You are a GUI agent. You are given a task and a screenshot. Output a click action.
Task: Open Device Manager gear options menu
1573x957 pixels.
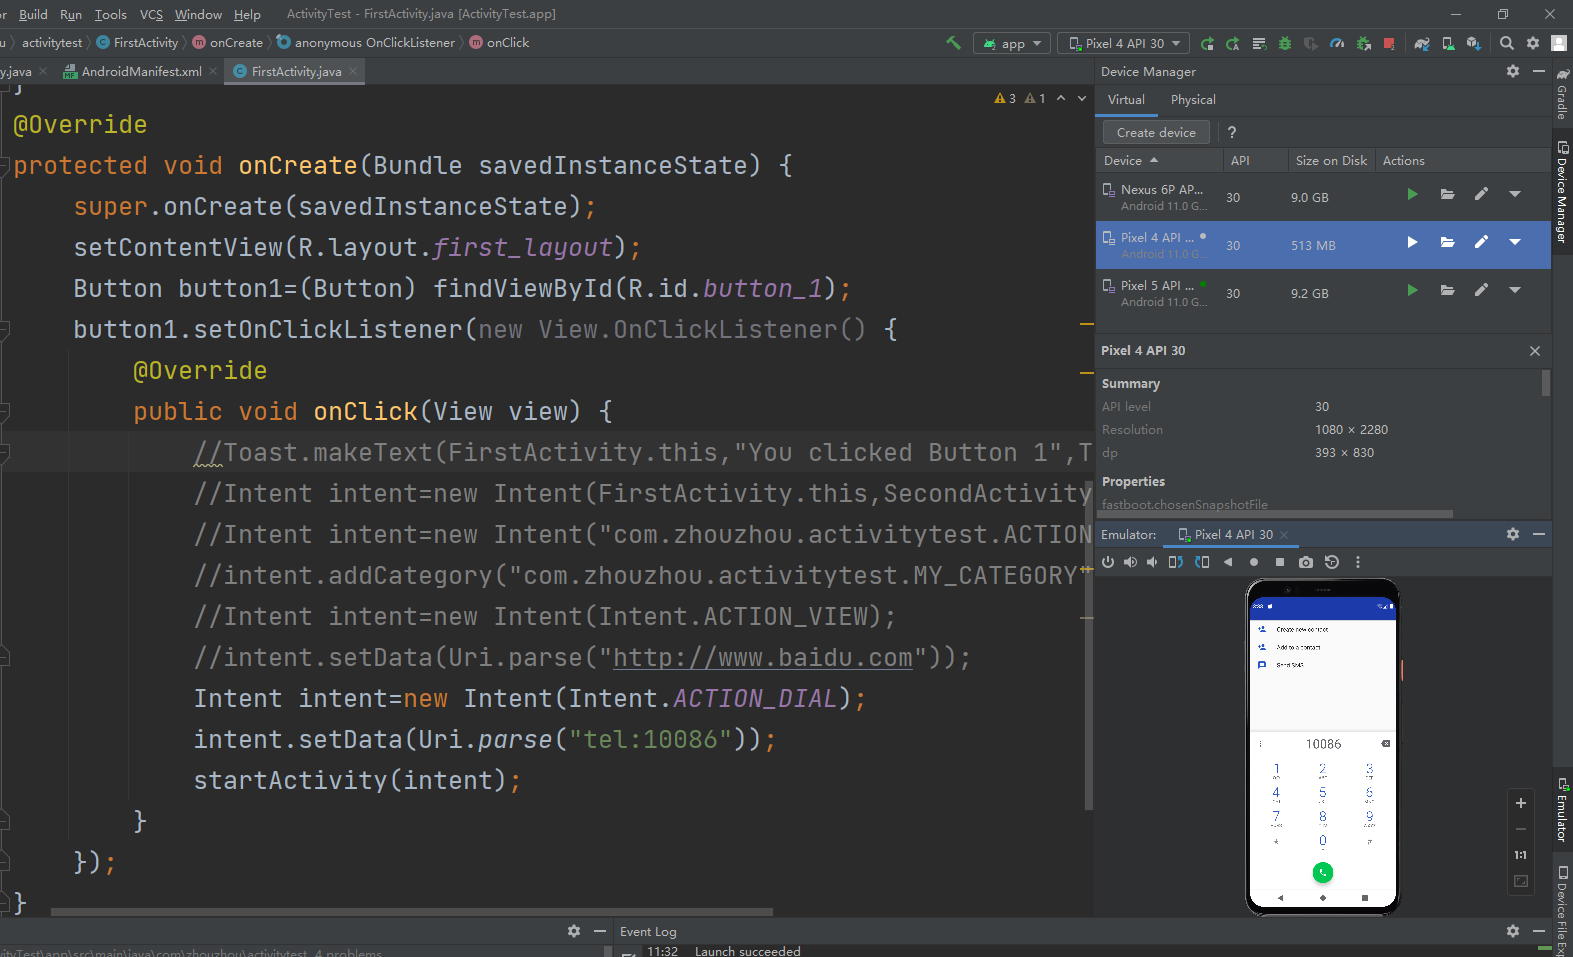click(1513, 71)
